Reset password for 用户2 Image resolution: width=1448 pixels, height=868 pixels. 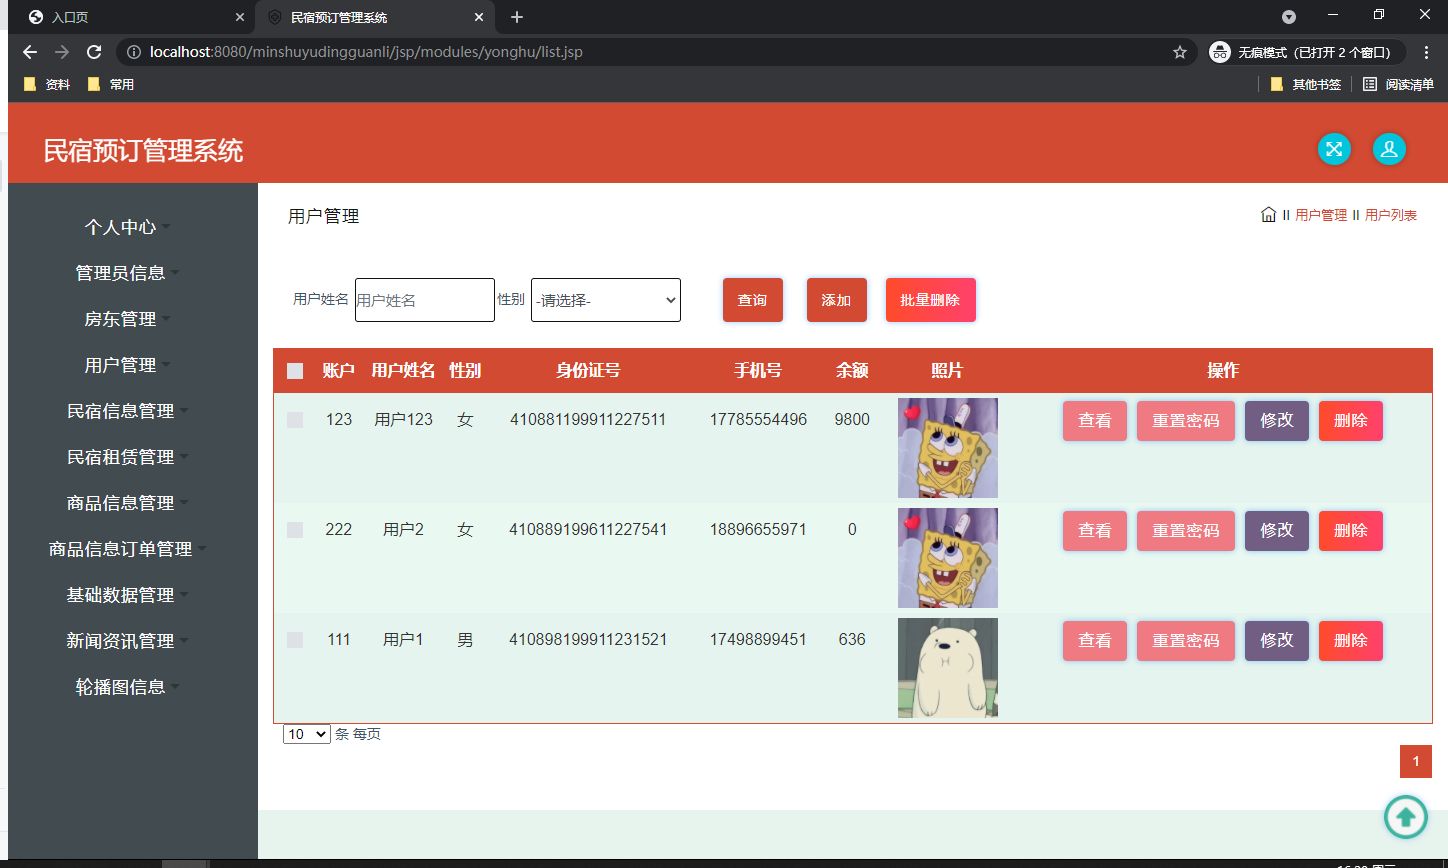[x=1186, y=531]
